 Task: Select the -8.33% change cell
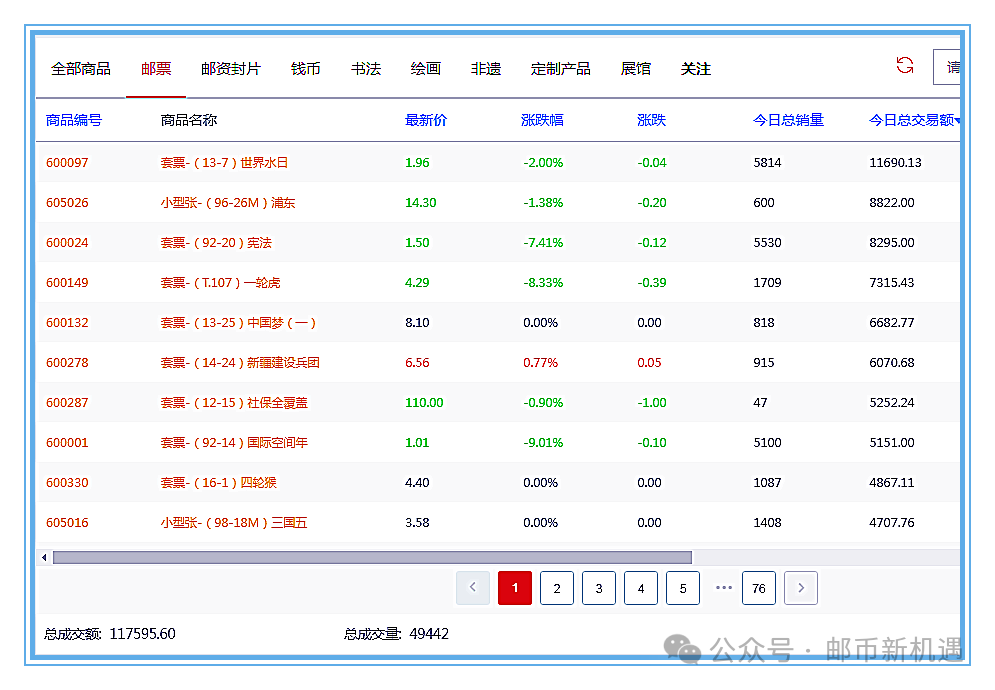point(543,282)
